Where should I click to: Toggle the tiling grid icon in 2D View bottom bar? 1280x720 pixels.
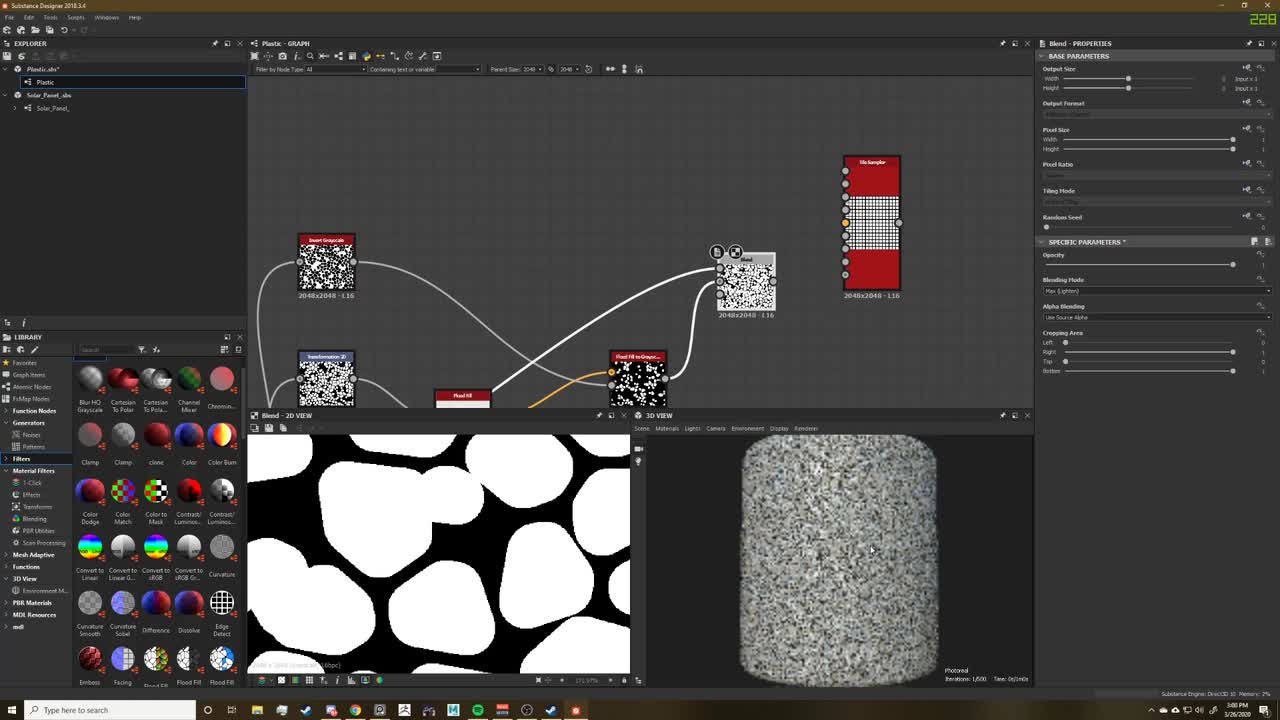[308, 680]
